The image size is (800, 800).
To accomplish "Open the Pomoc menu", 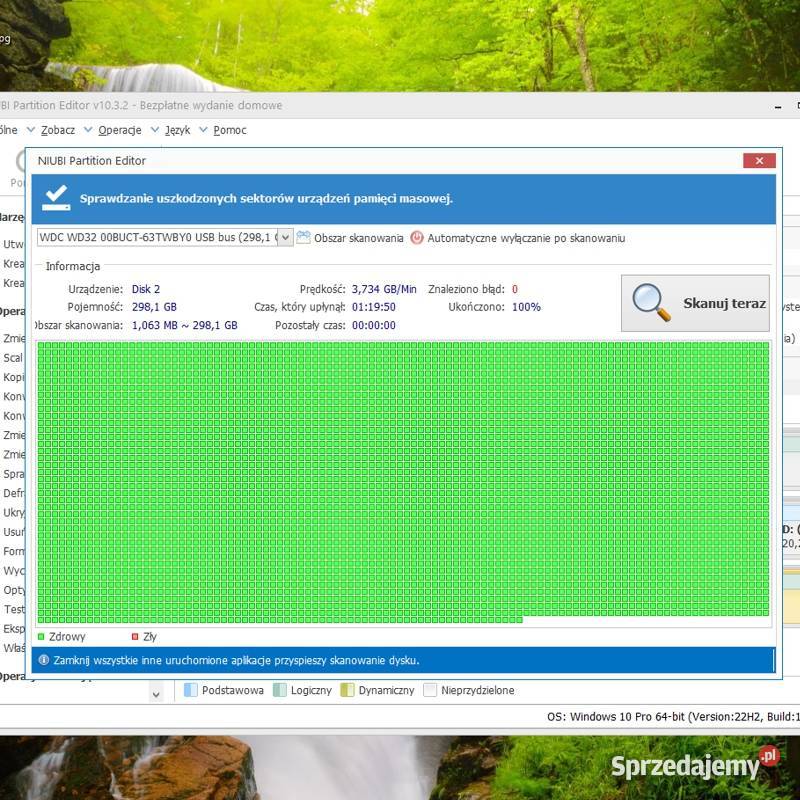I will pos(230,130).
